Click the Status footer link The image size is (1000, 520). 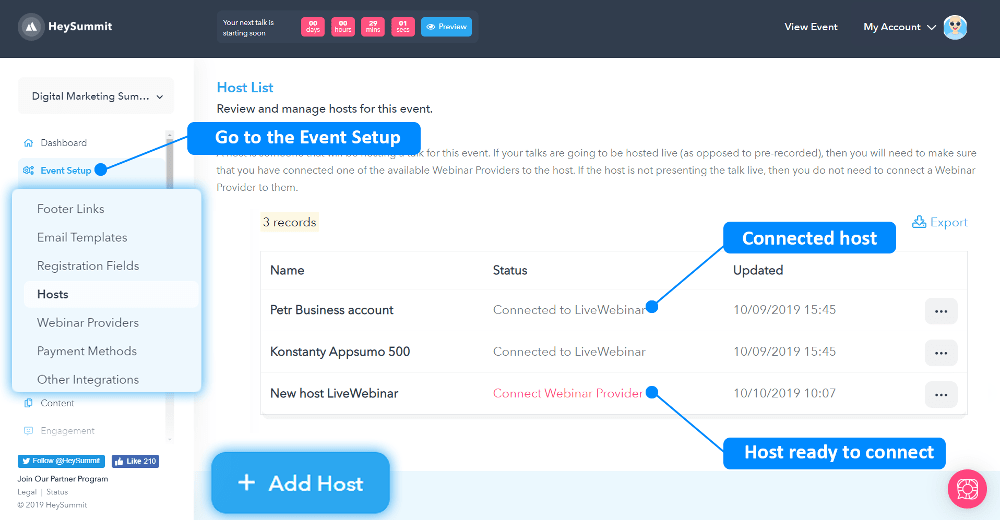57,492
